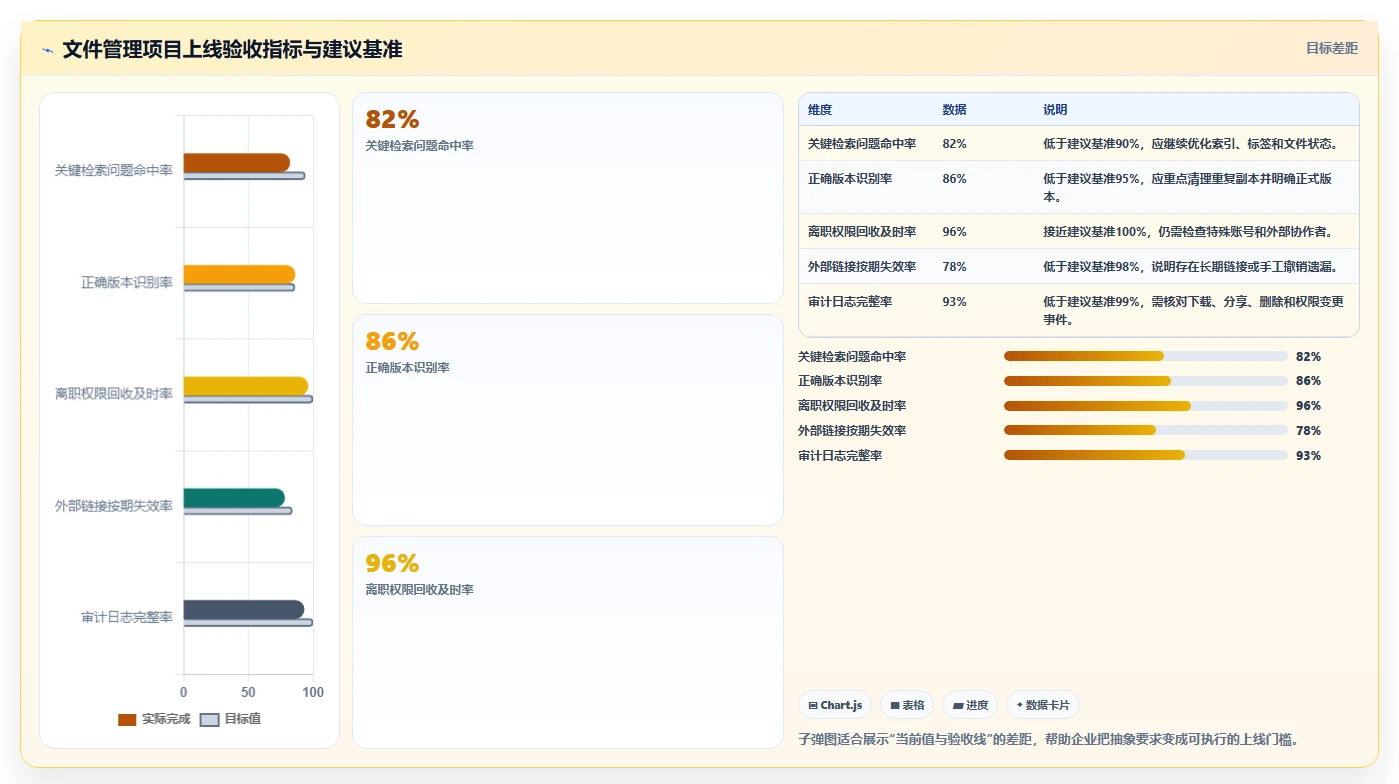Click the chart axis label 关键检索问题命中率
1399x784 pixels.
click(x=113, y=171)
